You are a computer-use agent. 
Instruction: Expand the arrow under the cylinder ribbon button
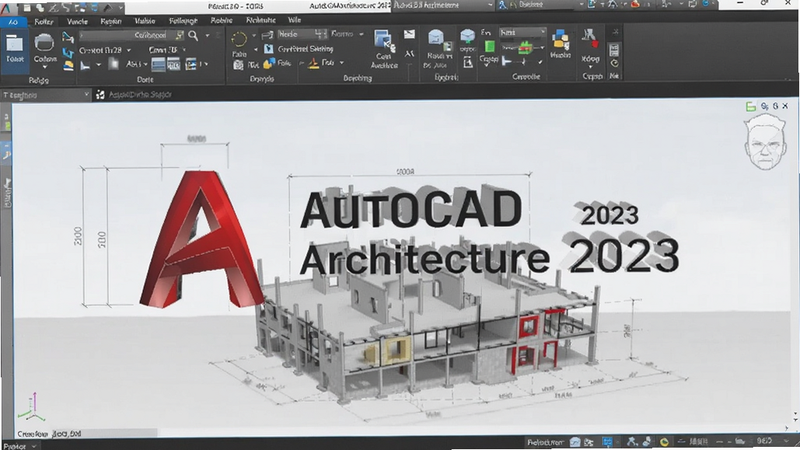[44, 67]
